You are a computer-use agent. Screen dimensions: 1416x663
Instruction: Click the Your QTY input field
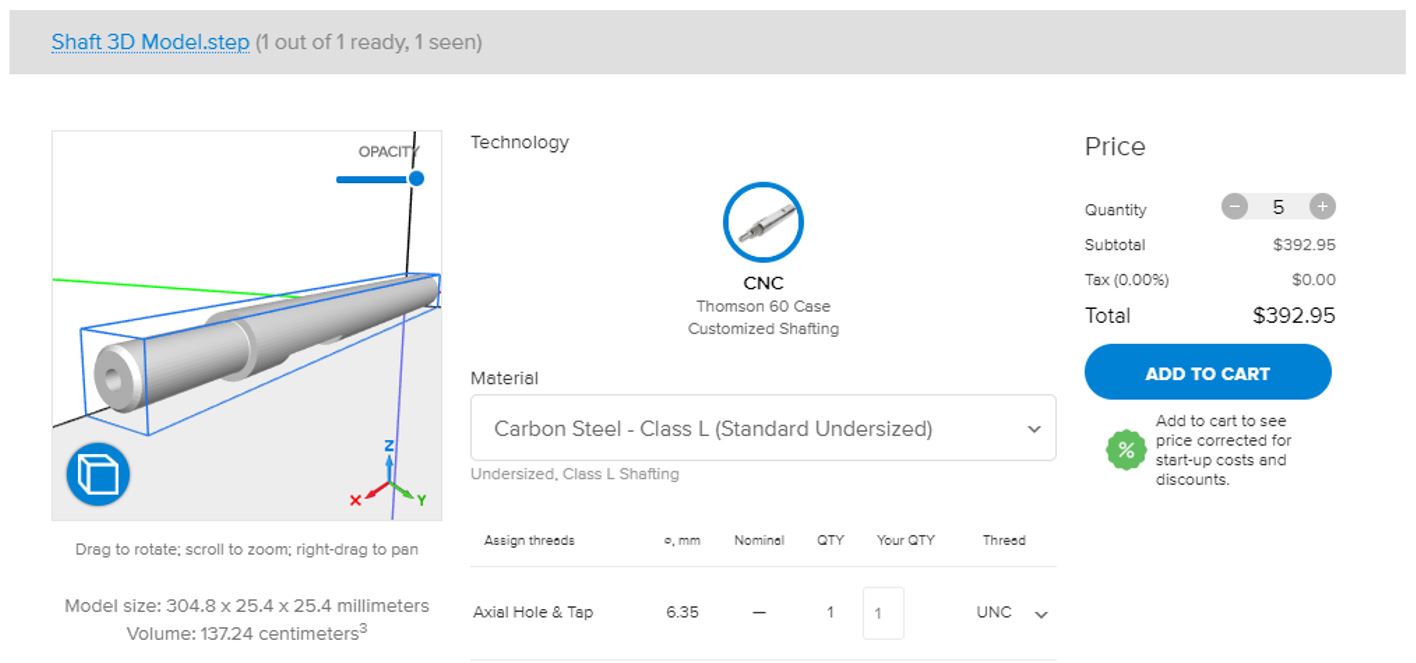(883, 613)
